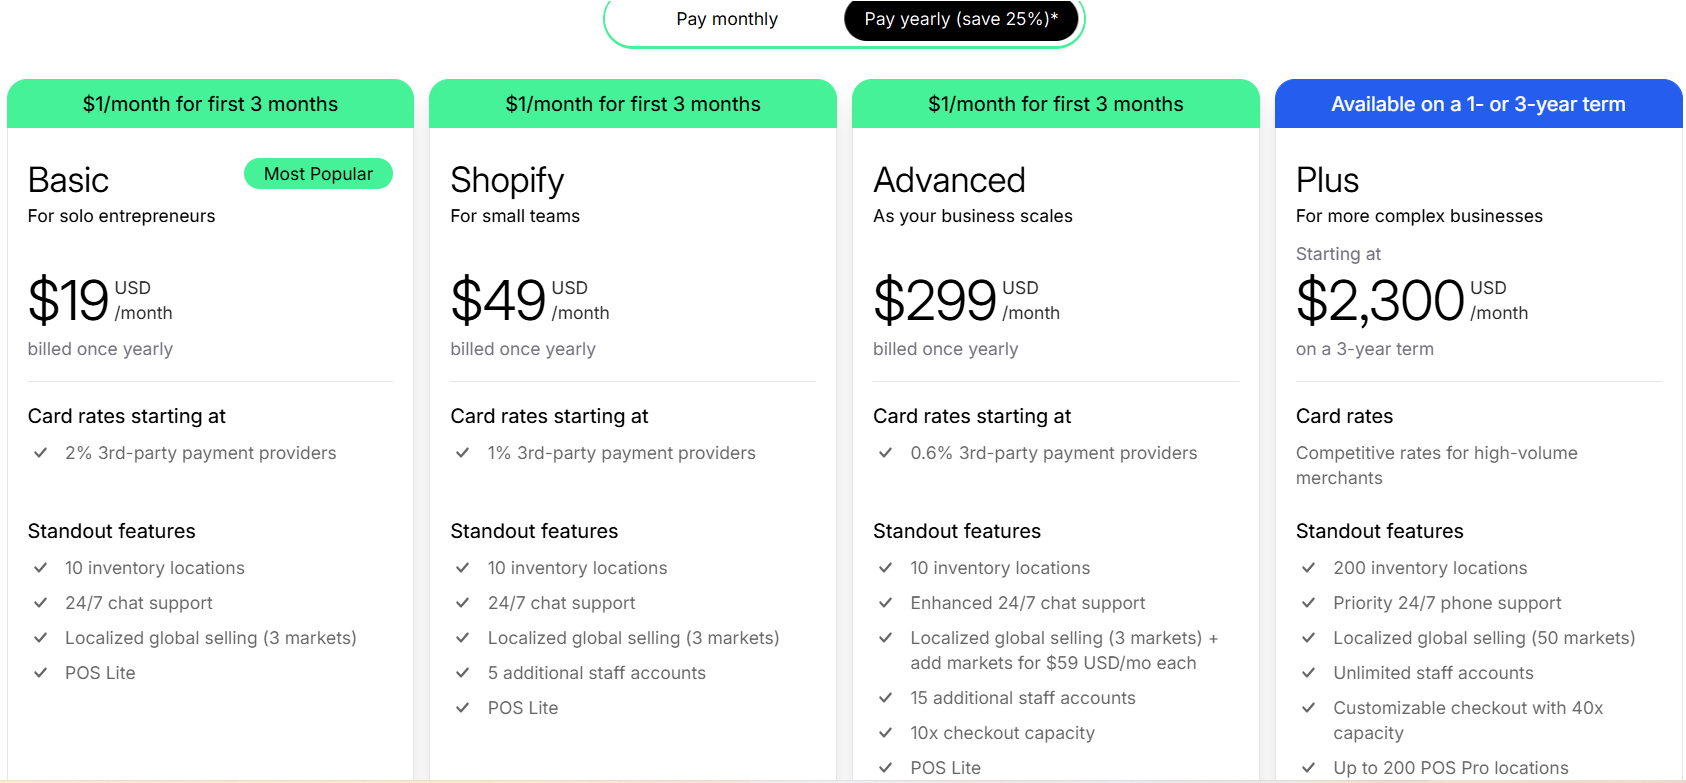Click the Basic $1/month promo banner
1686x783 pixels.
click(210, 104)
